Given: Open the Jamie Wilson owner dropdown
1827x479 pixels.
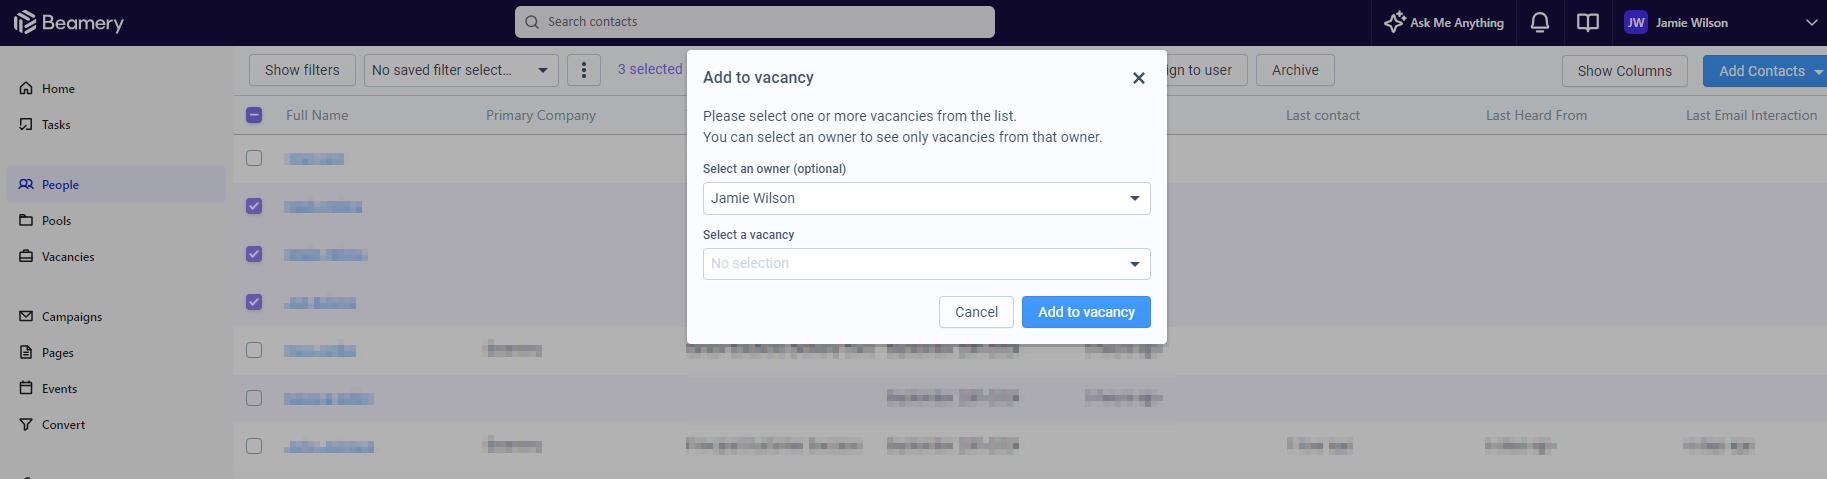Looking at the screenshot, I should pos(926,198).
